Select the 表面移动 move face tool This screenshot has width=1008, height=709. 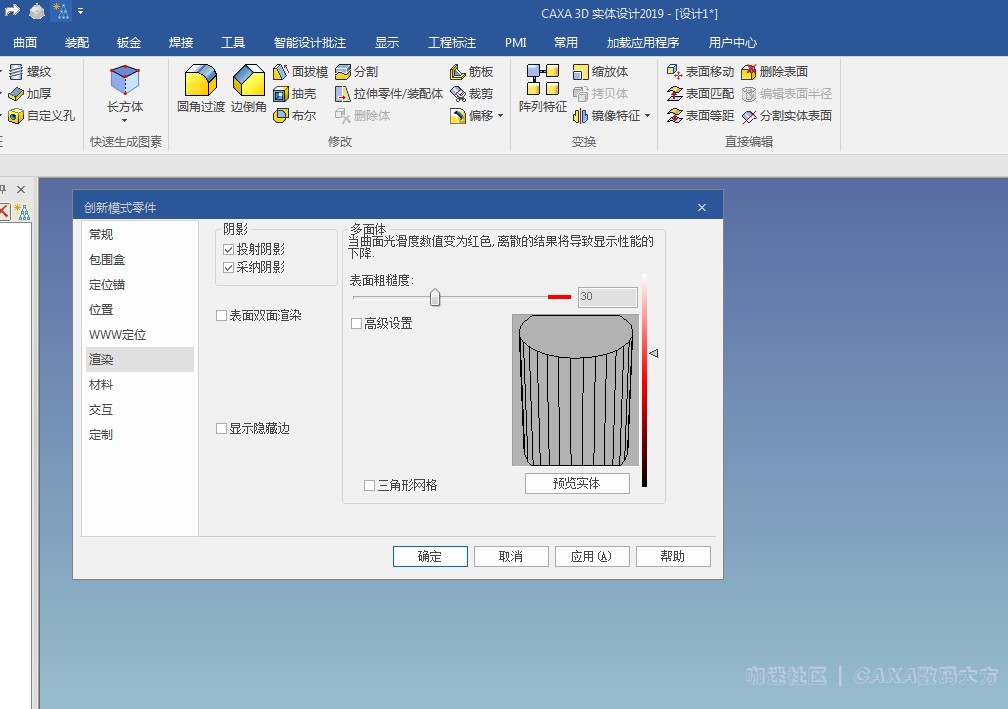pyautogui.click(x=700, y=71)
